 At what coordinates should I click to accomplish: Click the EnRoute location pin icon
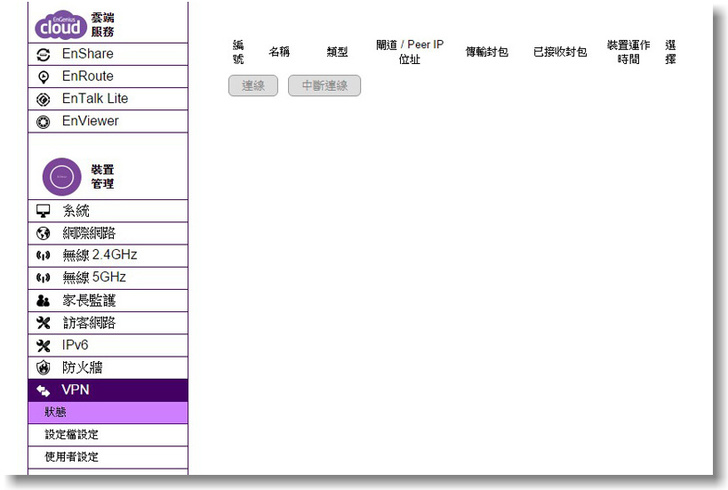pyautogui.click(x=43, y=77)
